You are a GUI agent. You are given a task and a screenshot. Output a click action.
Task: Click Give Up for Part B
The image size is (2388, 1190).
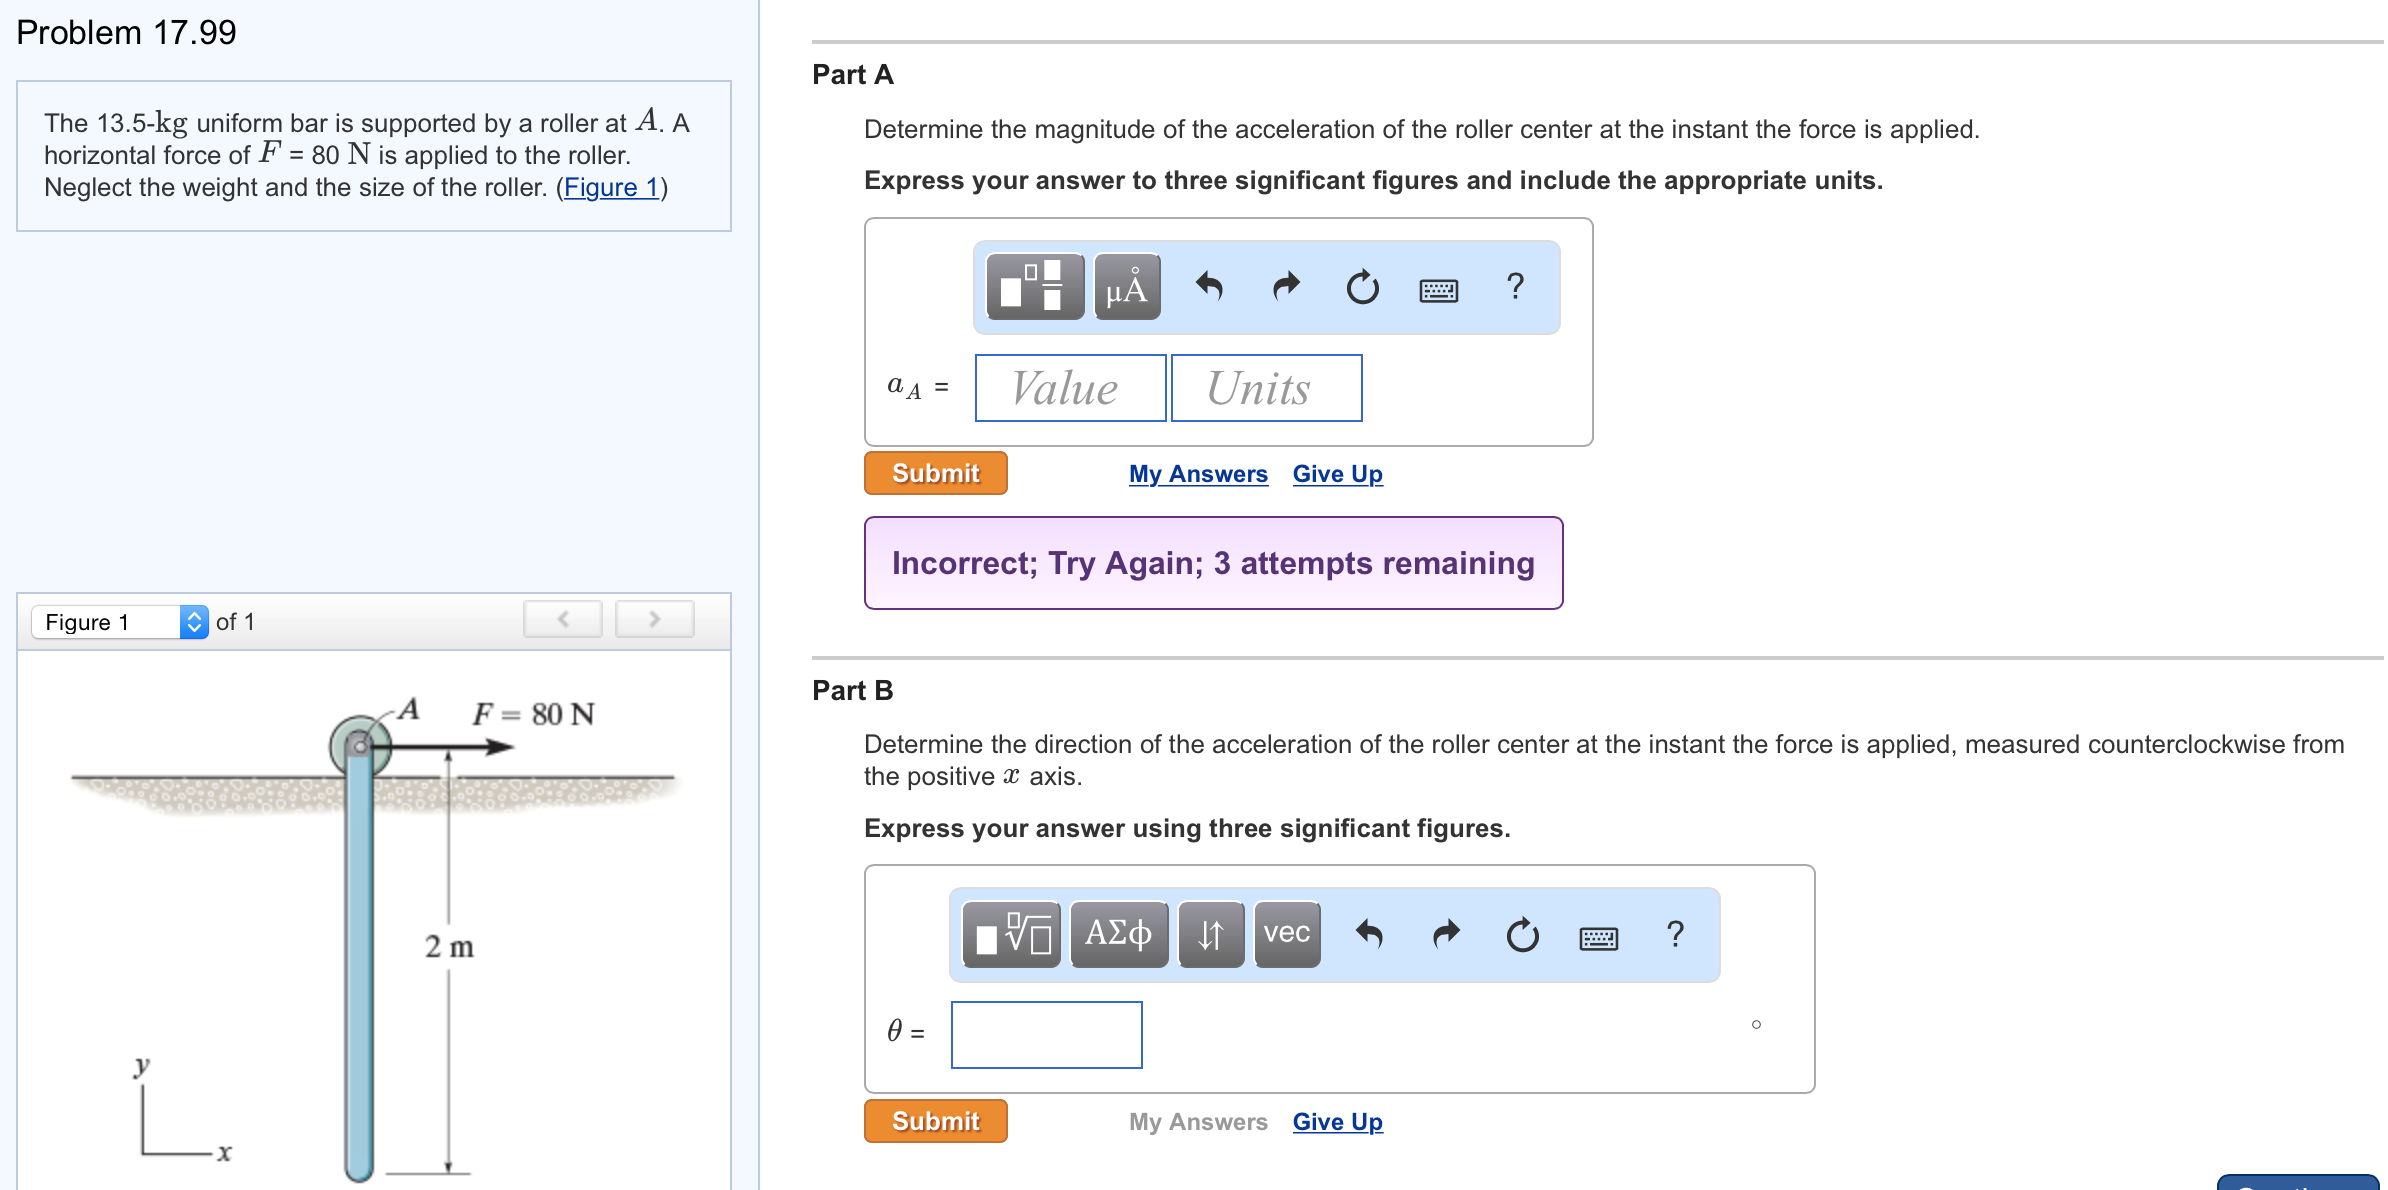pos(1337,1121)
